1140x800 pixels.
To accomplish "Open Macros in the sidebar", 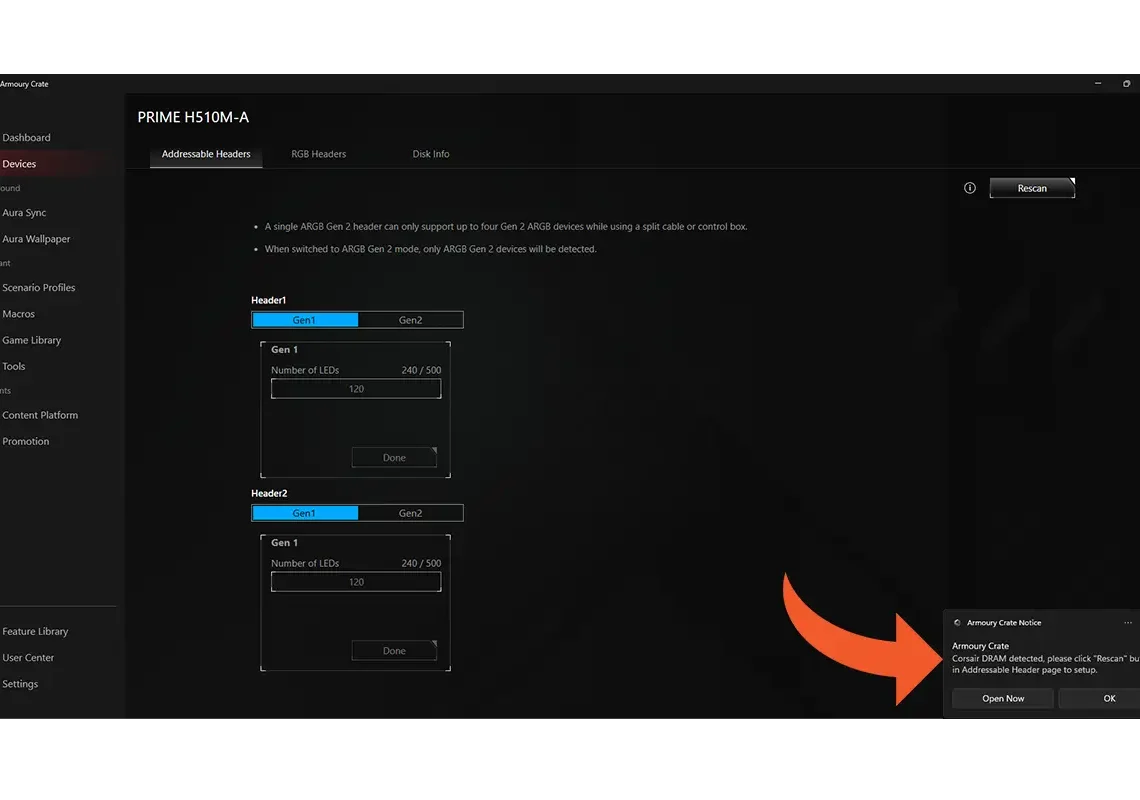I will point(18,313).
